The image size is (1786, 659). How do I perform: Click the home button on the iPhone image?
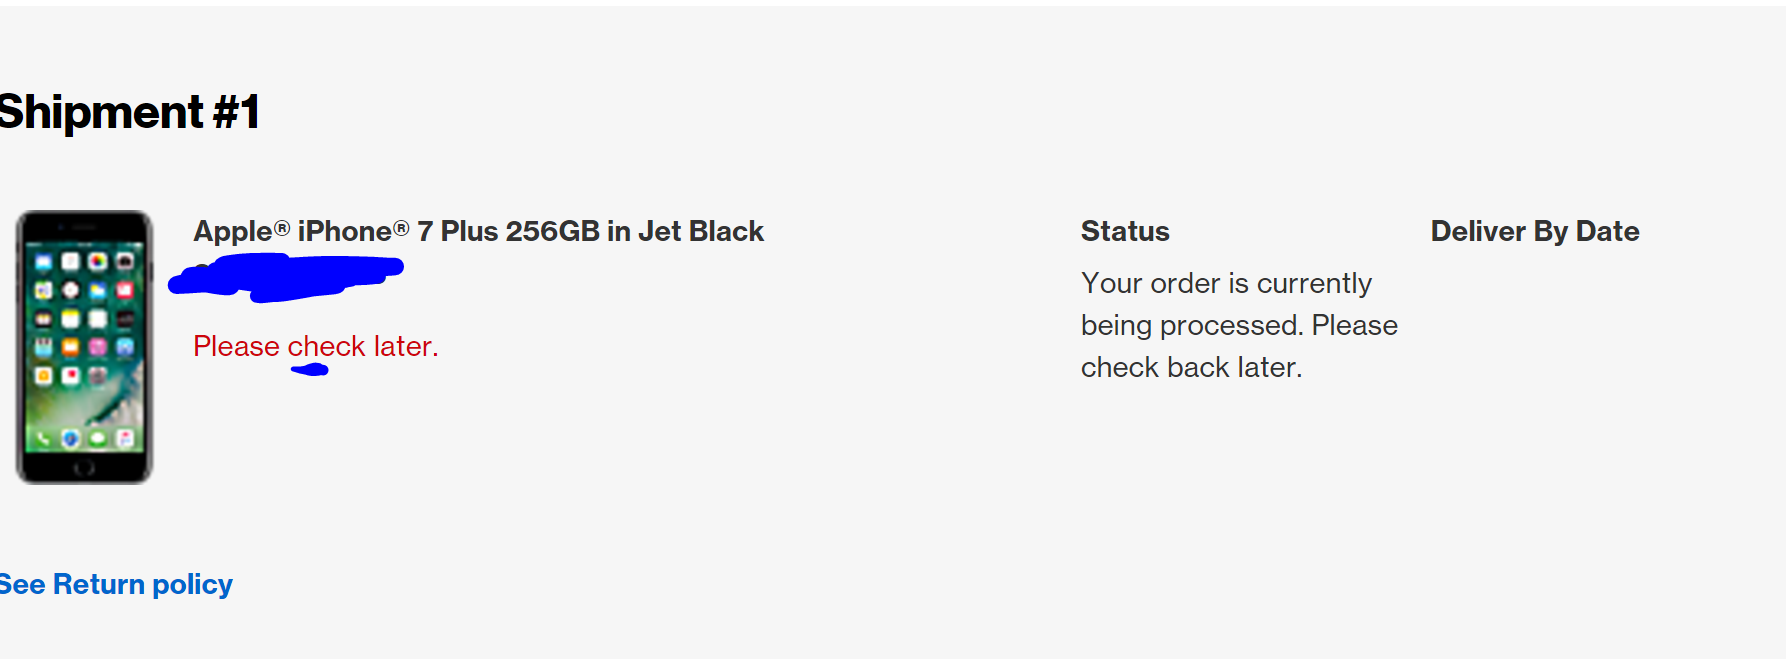(x=84, y=467)
